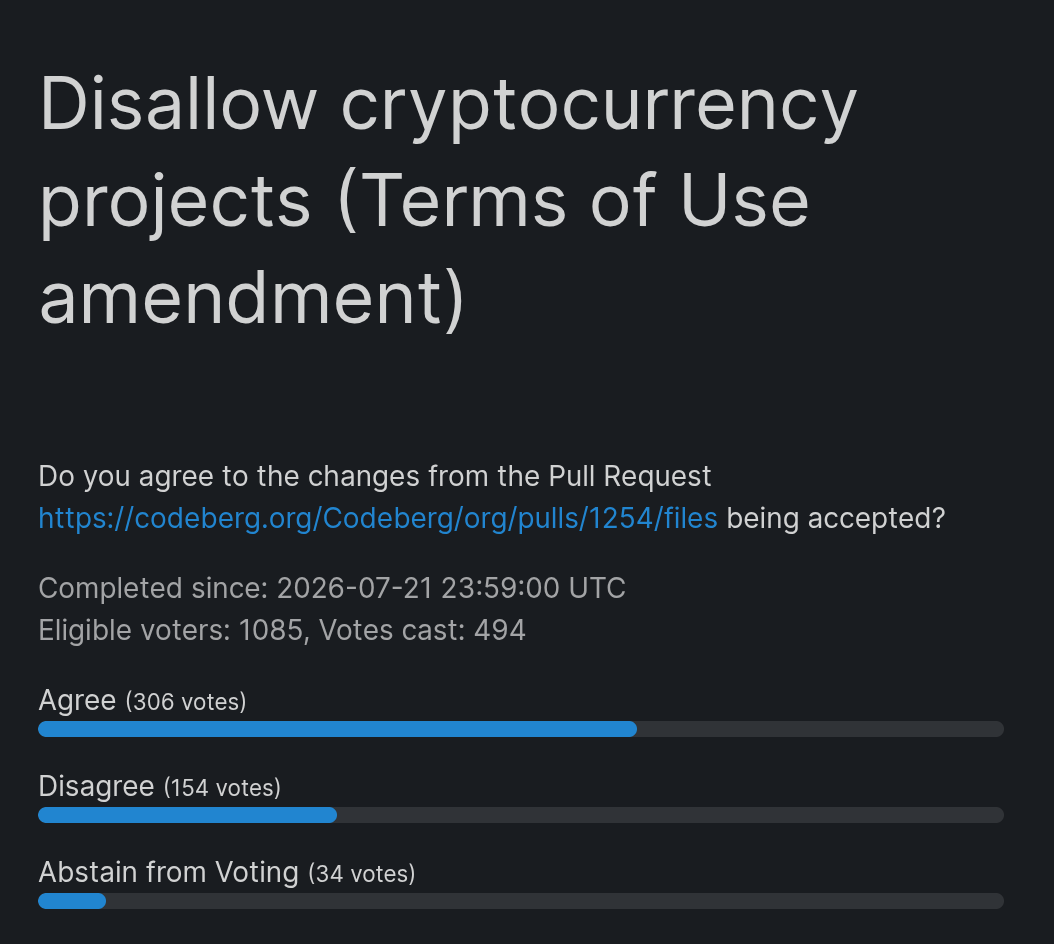1054x944 pixels.
Task: Select the 'Agree' option label
Action: tap(77, 701)
